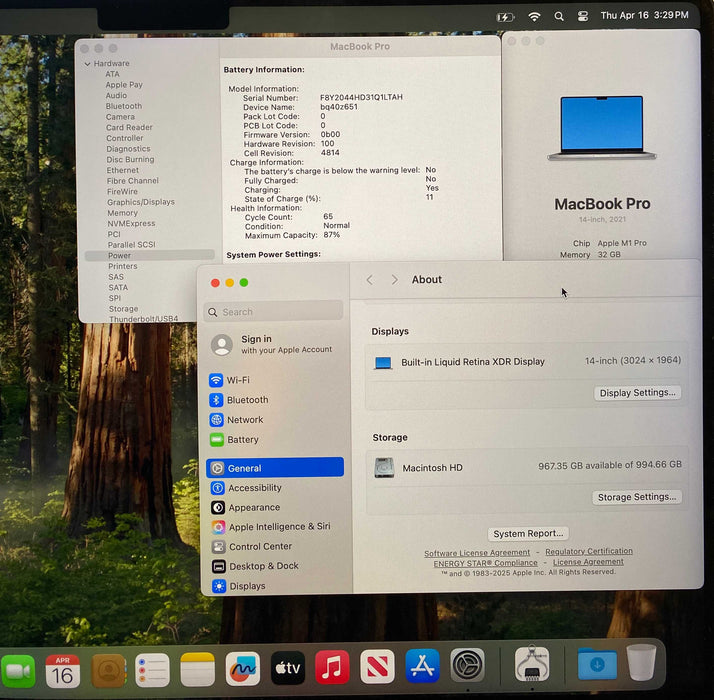Select Bluetooth in Settings sidebar
Viewport: 714px width, 700px height.
(x=275, y=400)
